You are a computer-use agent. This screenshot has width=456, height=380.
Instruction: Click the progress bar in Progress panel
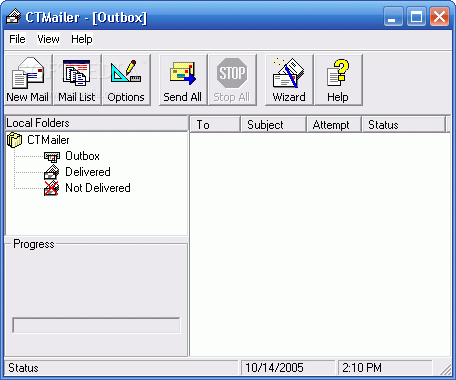tap(96, 325)
